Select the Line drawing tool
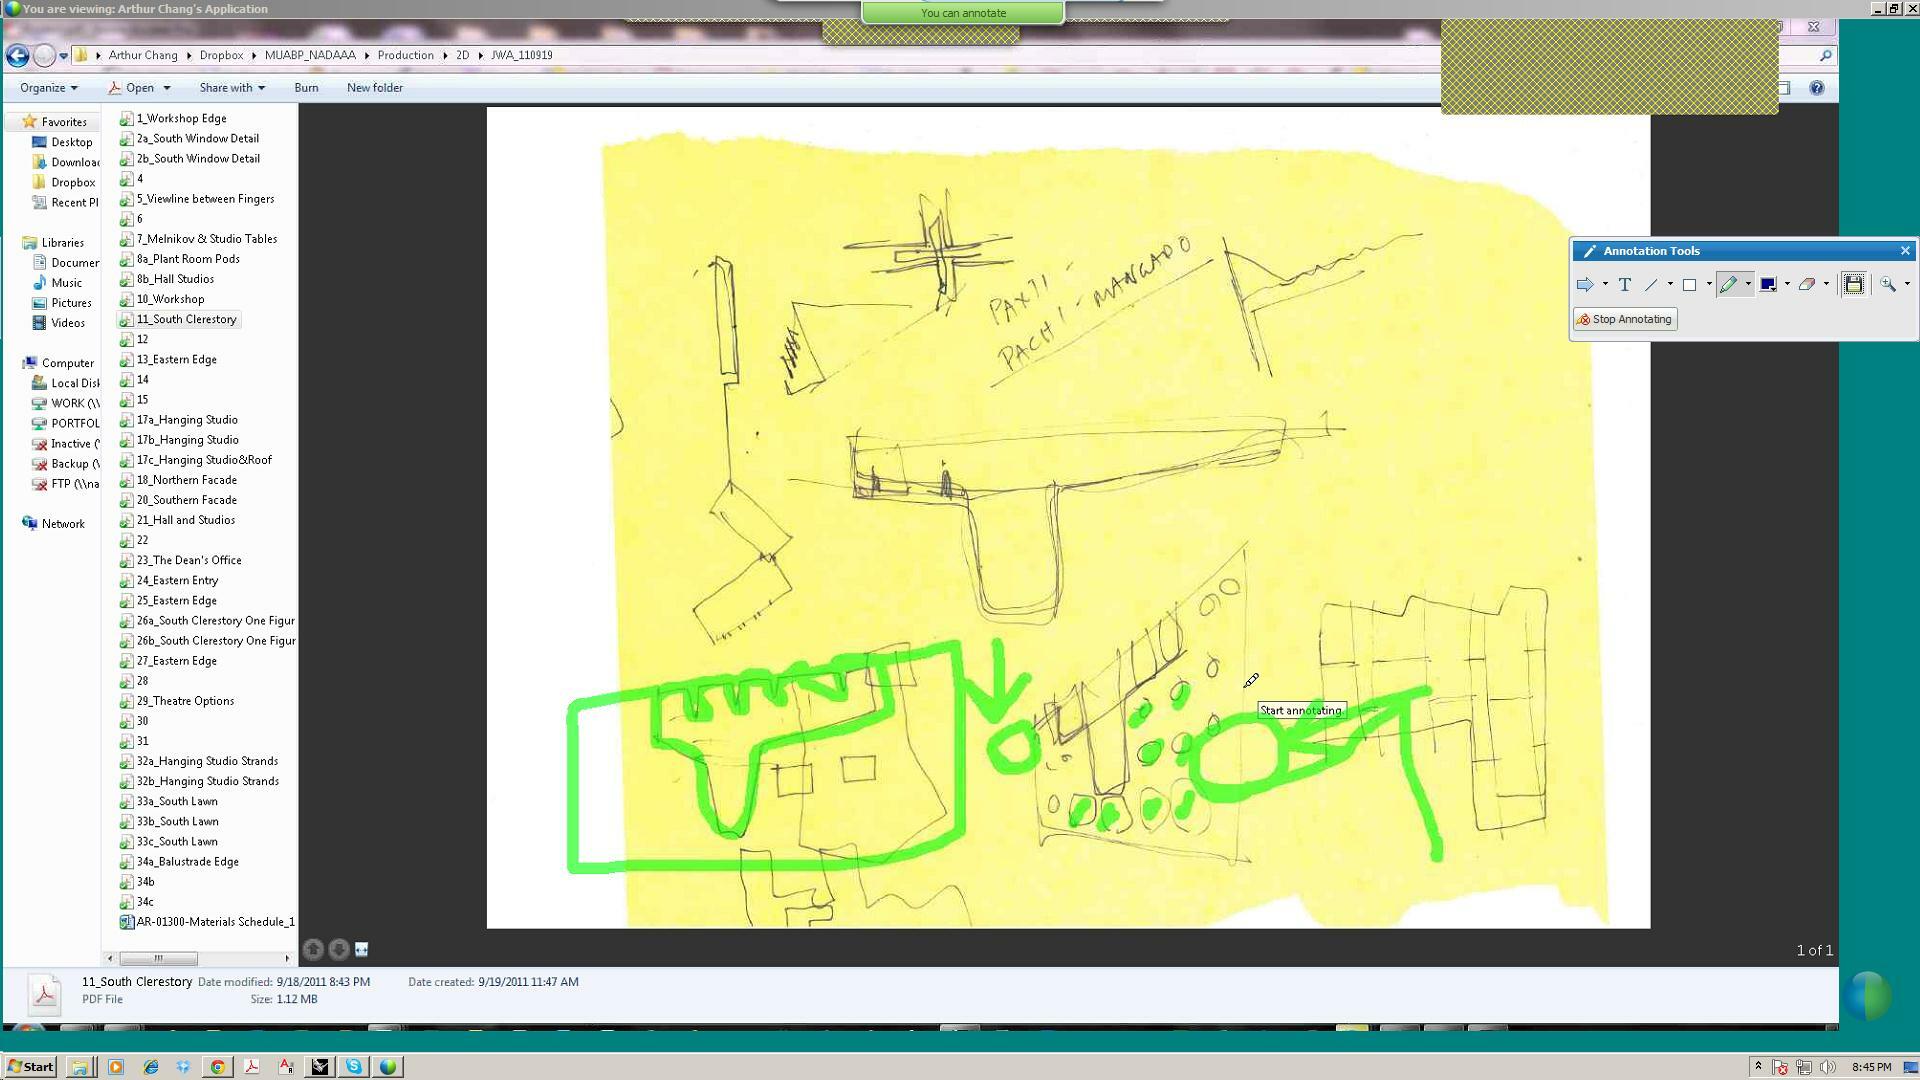This screenshot has height=1080, width=1920. 1651,285
